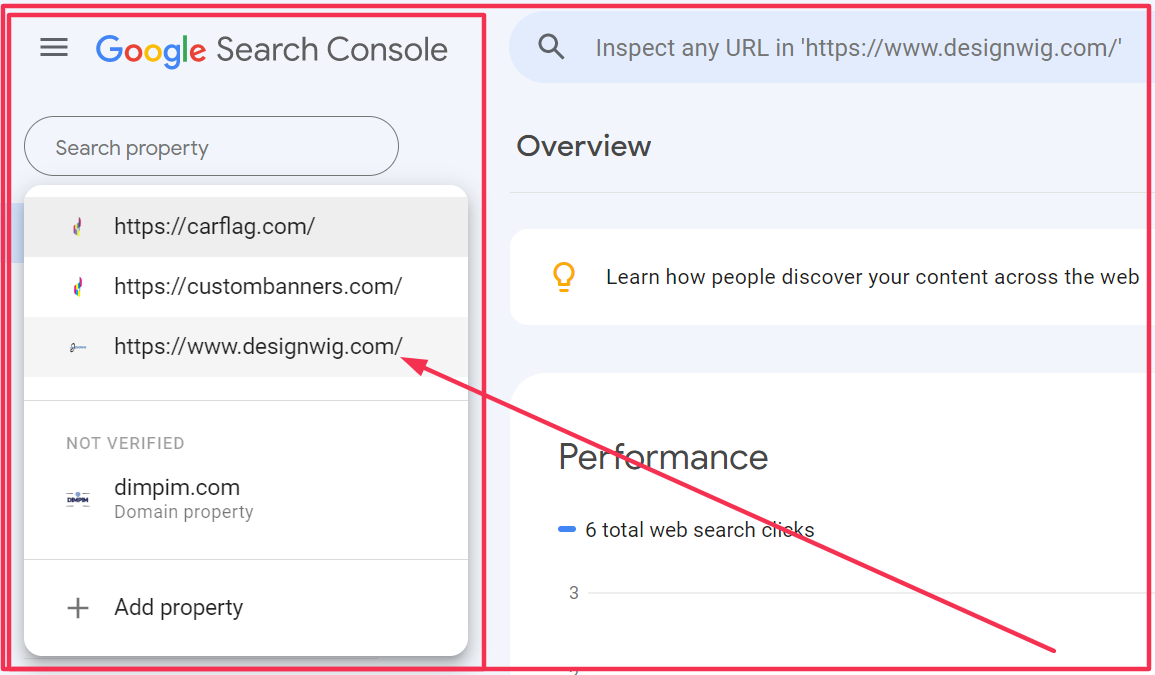The height and width of the screenshot is (675, 1155).
Task: Click the lightbulb tip icon
Action: [564, 277]
